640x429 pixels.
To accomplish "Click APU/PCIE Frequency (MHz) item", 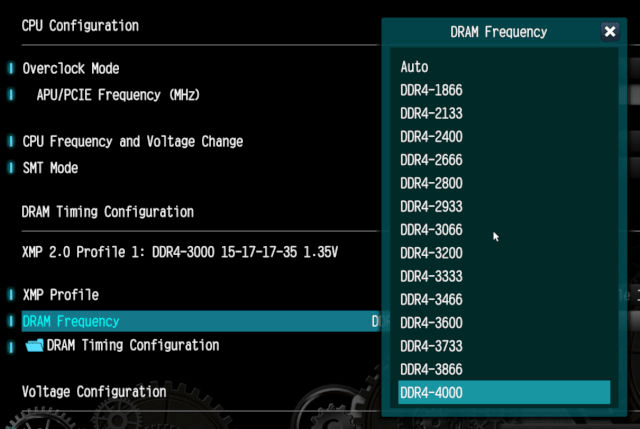I will (x=118, y=95).
